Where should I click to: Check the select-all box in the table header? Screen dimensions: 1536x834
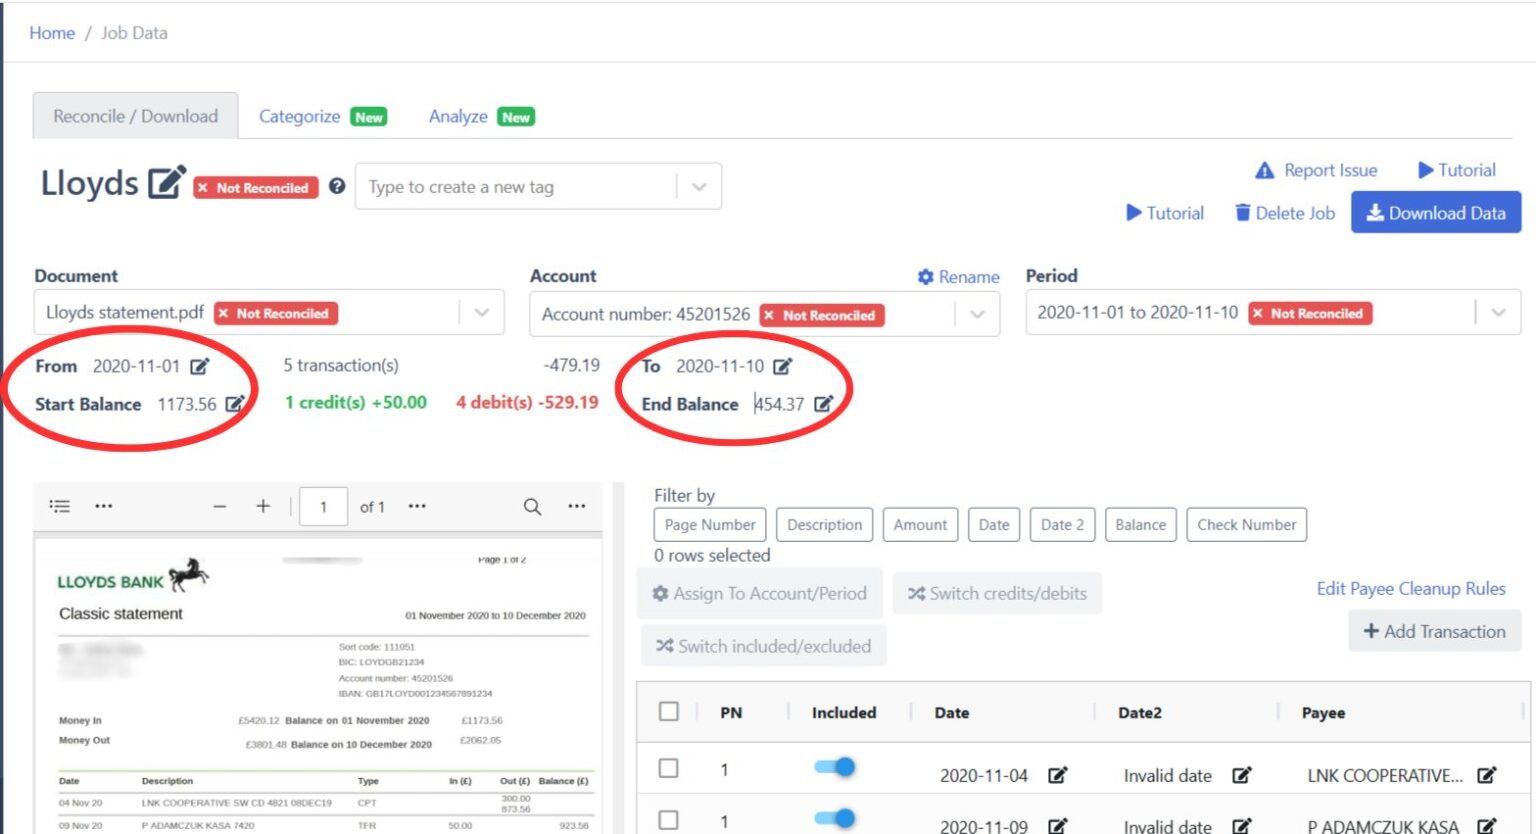668,711
